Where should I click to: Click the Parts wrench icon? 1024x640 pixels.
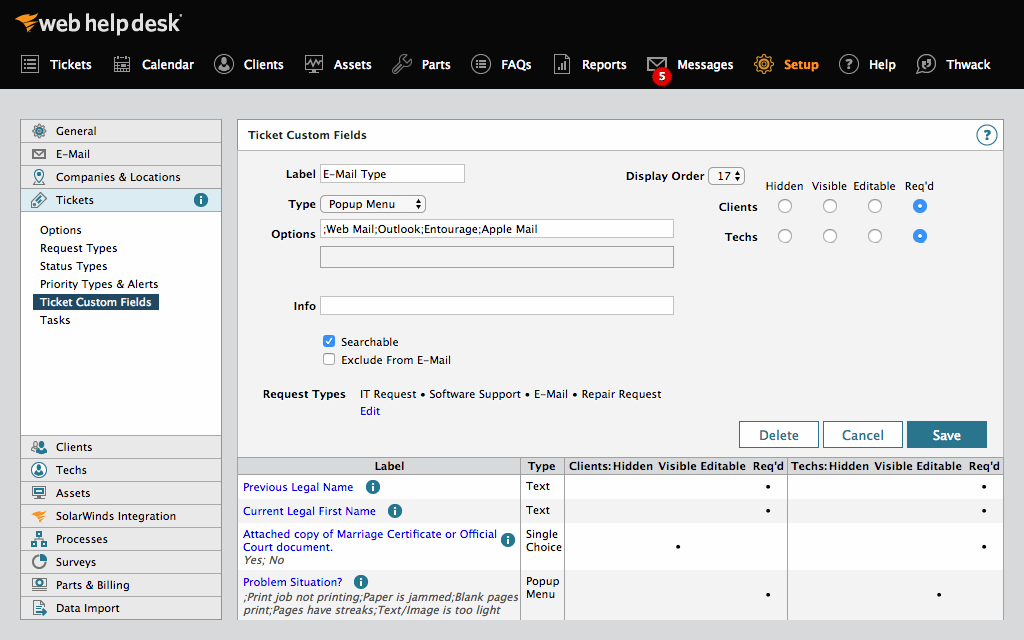[x=401, y=64]
